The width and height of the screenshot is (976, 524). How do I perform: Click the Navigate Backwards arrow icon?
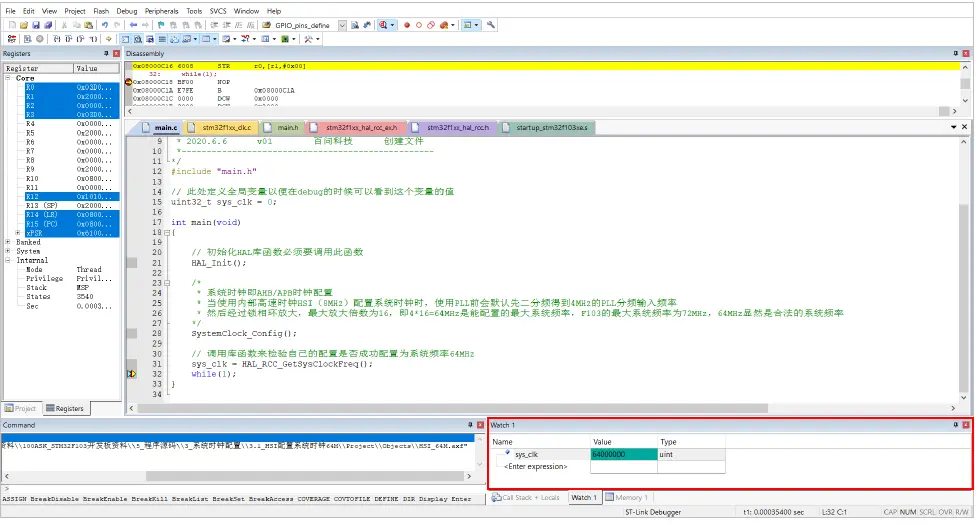click(134, 24)
